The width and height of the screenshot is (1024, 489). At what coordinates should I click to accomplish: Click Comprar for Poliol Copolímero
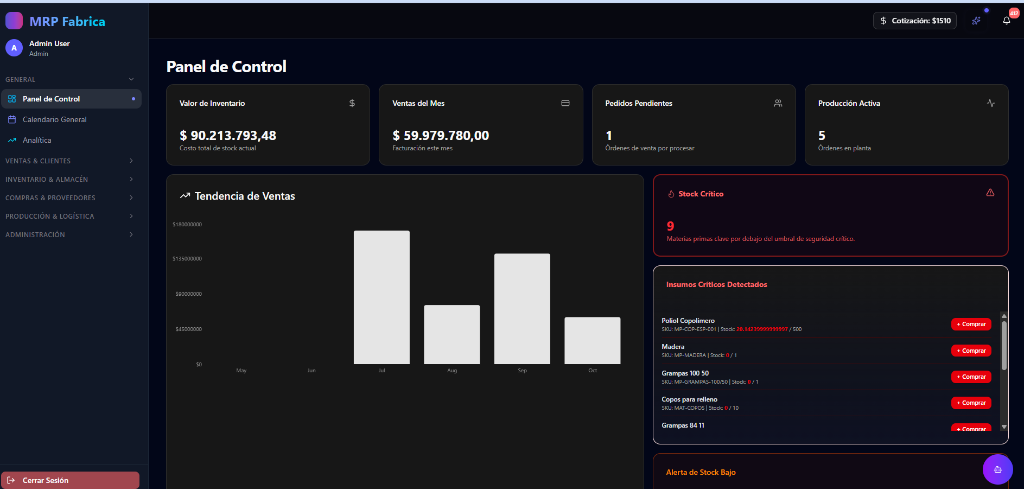click(x=971, y=324)
